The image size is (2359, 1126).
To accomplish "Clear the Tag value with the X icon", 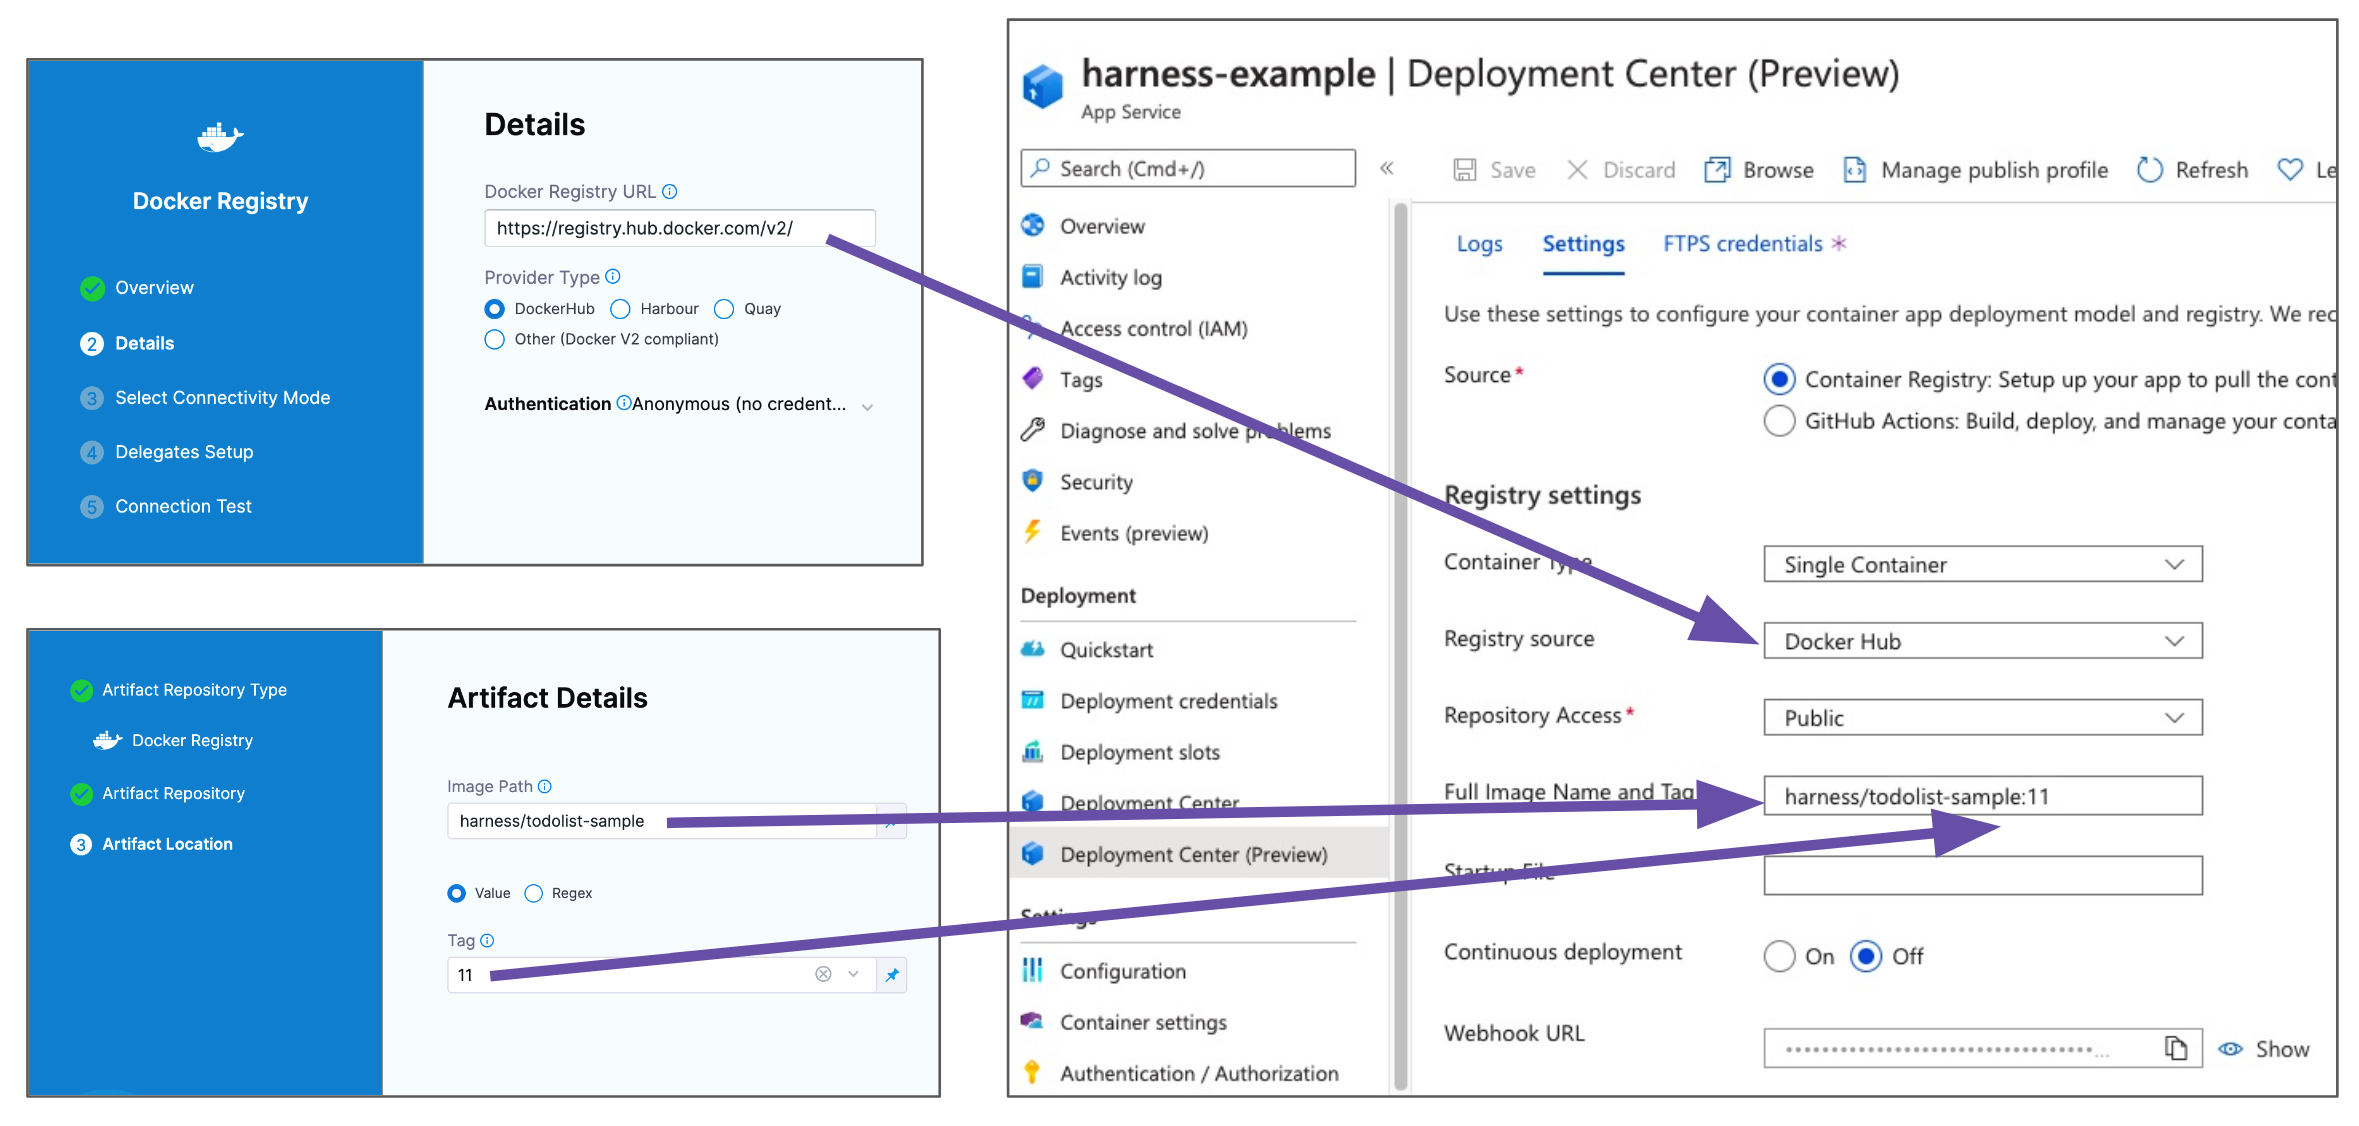I will coord(823,974).
